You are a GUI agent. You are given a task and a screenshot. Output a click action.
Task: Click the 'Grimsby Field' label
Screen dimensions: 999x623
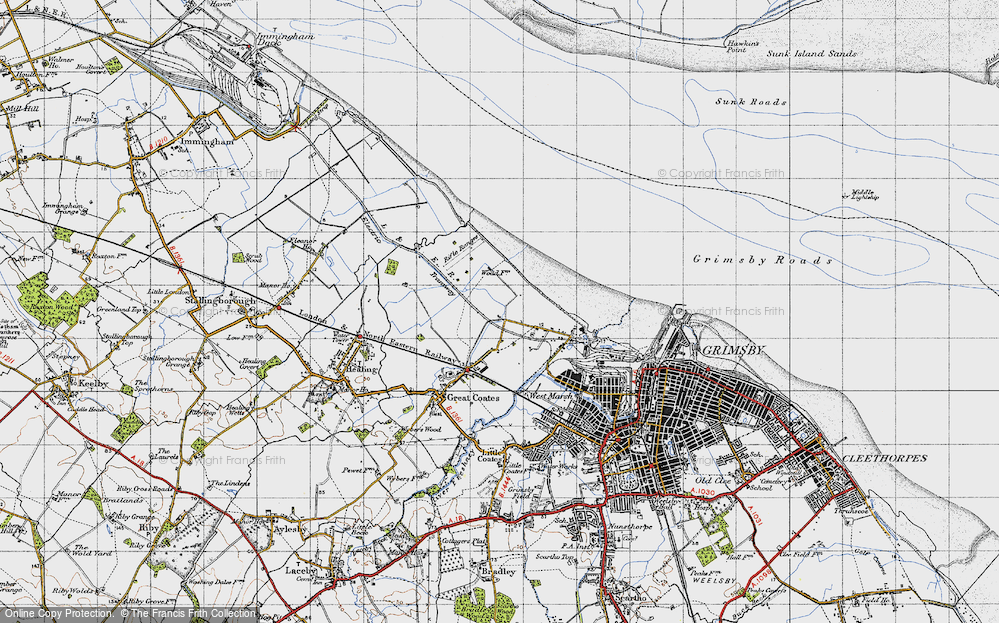519,492
